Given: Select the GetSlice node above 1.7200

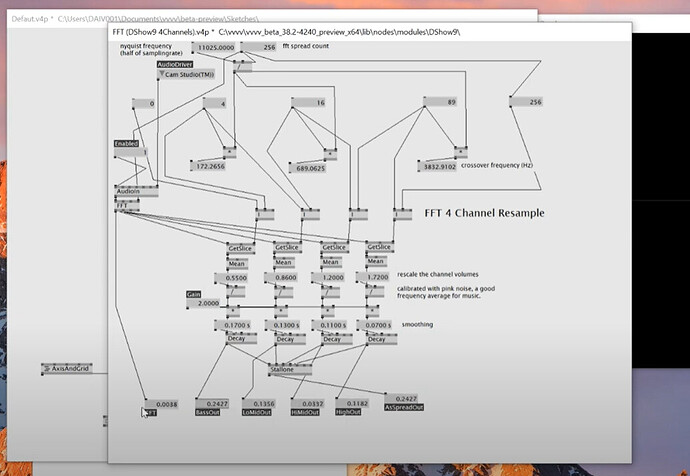Looking at the screenshot, I should pos(380,247).
